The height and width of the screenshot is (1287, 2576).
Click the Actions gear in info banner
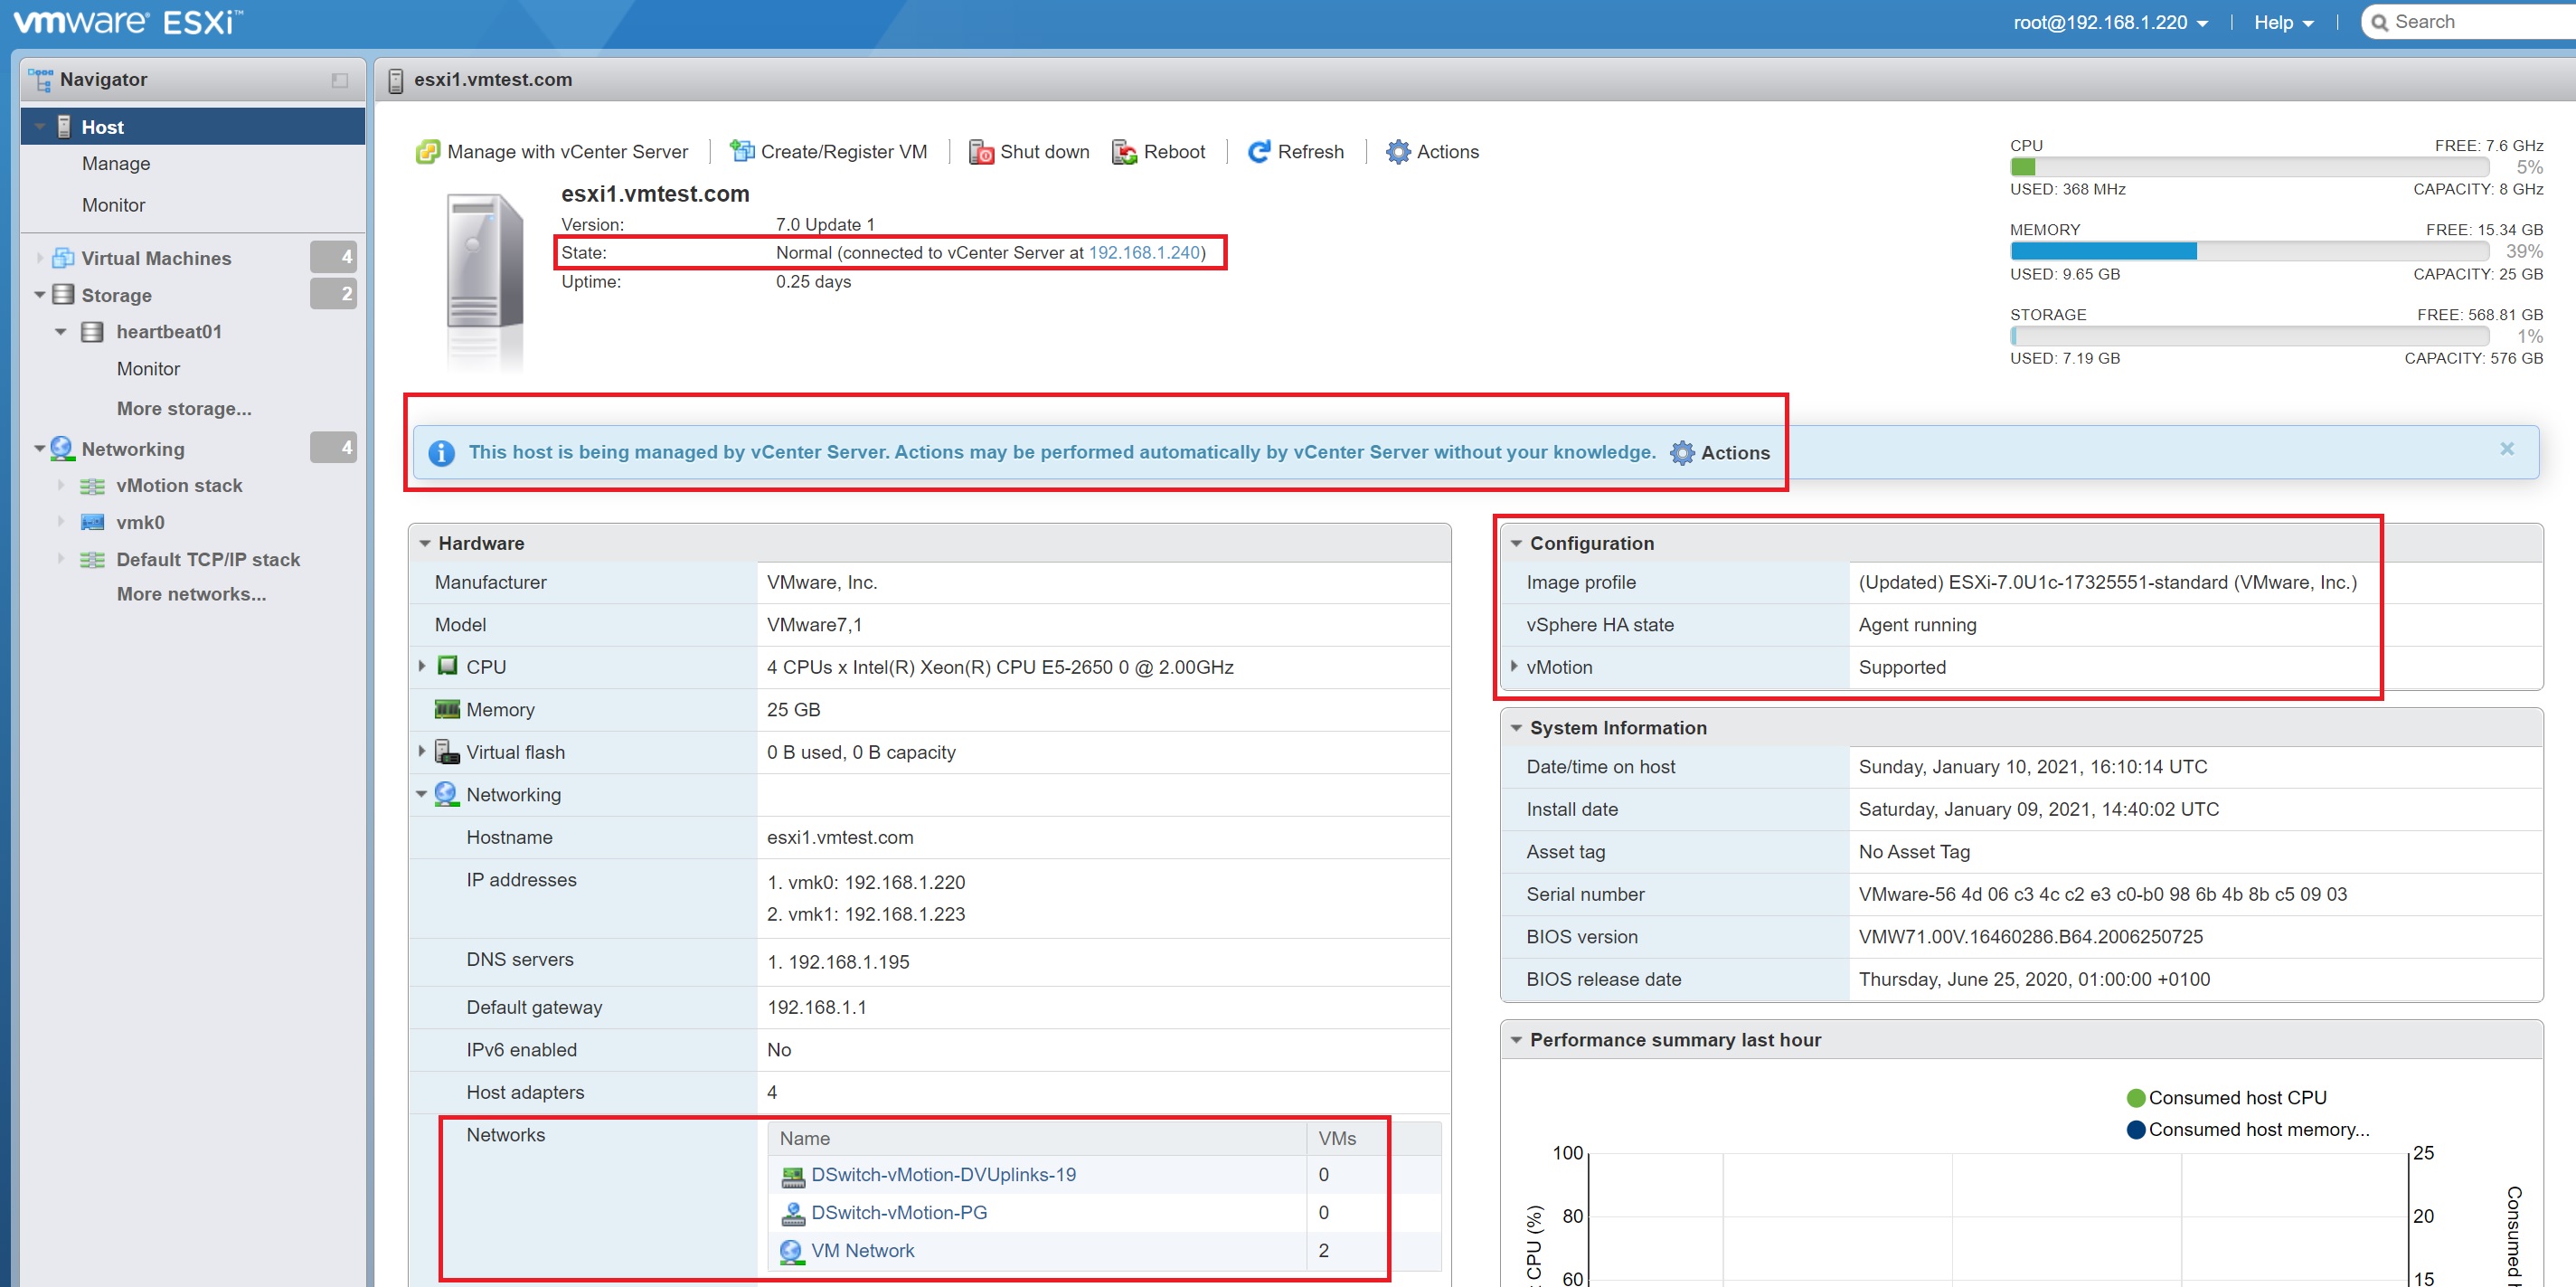click(1683, 453)
